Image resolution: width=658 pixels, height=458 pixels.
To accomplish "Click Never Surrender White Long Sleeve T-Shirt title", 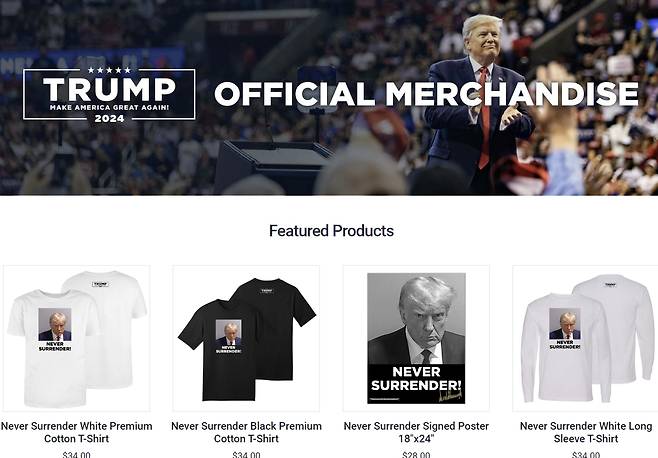I will (x=586, y=432).
